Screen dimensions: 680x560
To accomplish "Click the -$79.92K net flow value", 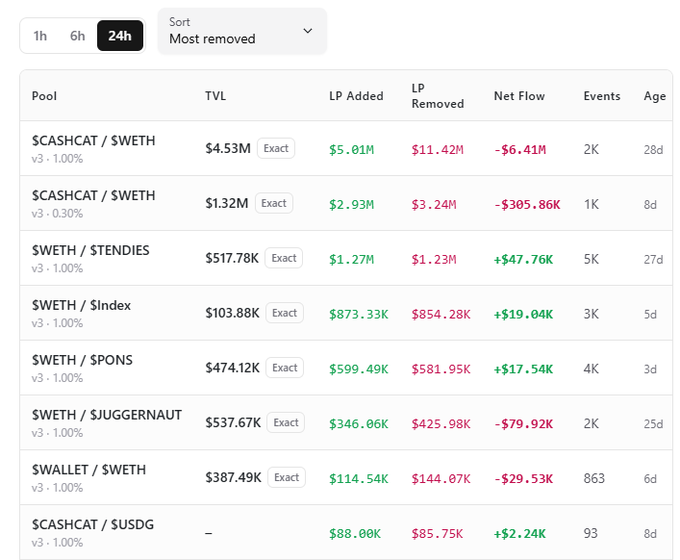I will [523, 424].
